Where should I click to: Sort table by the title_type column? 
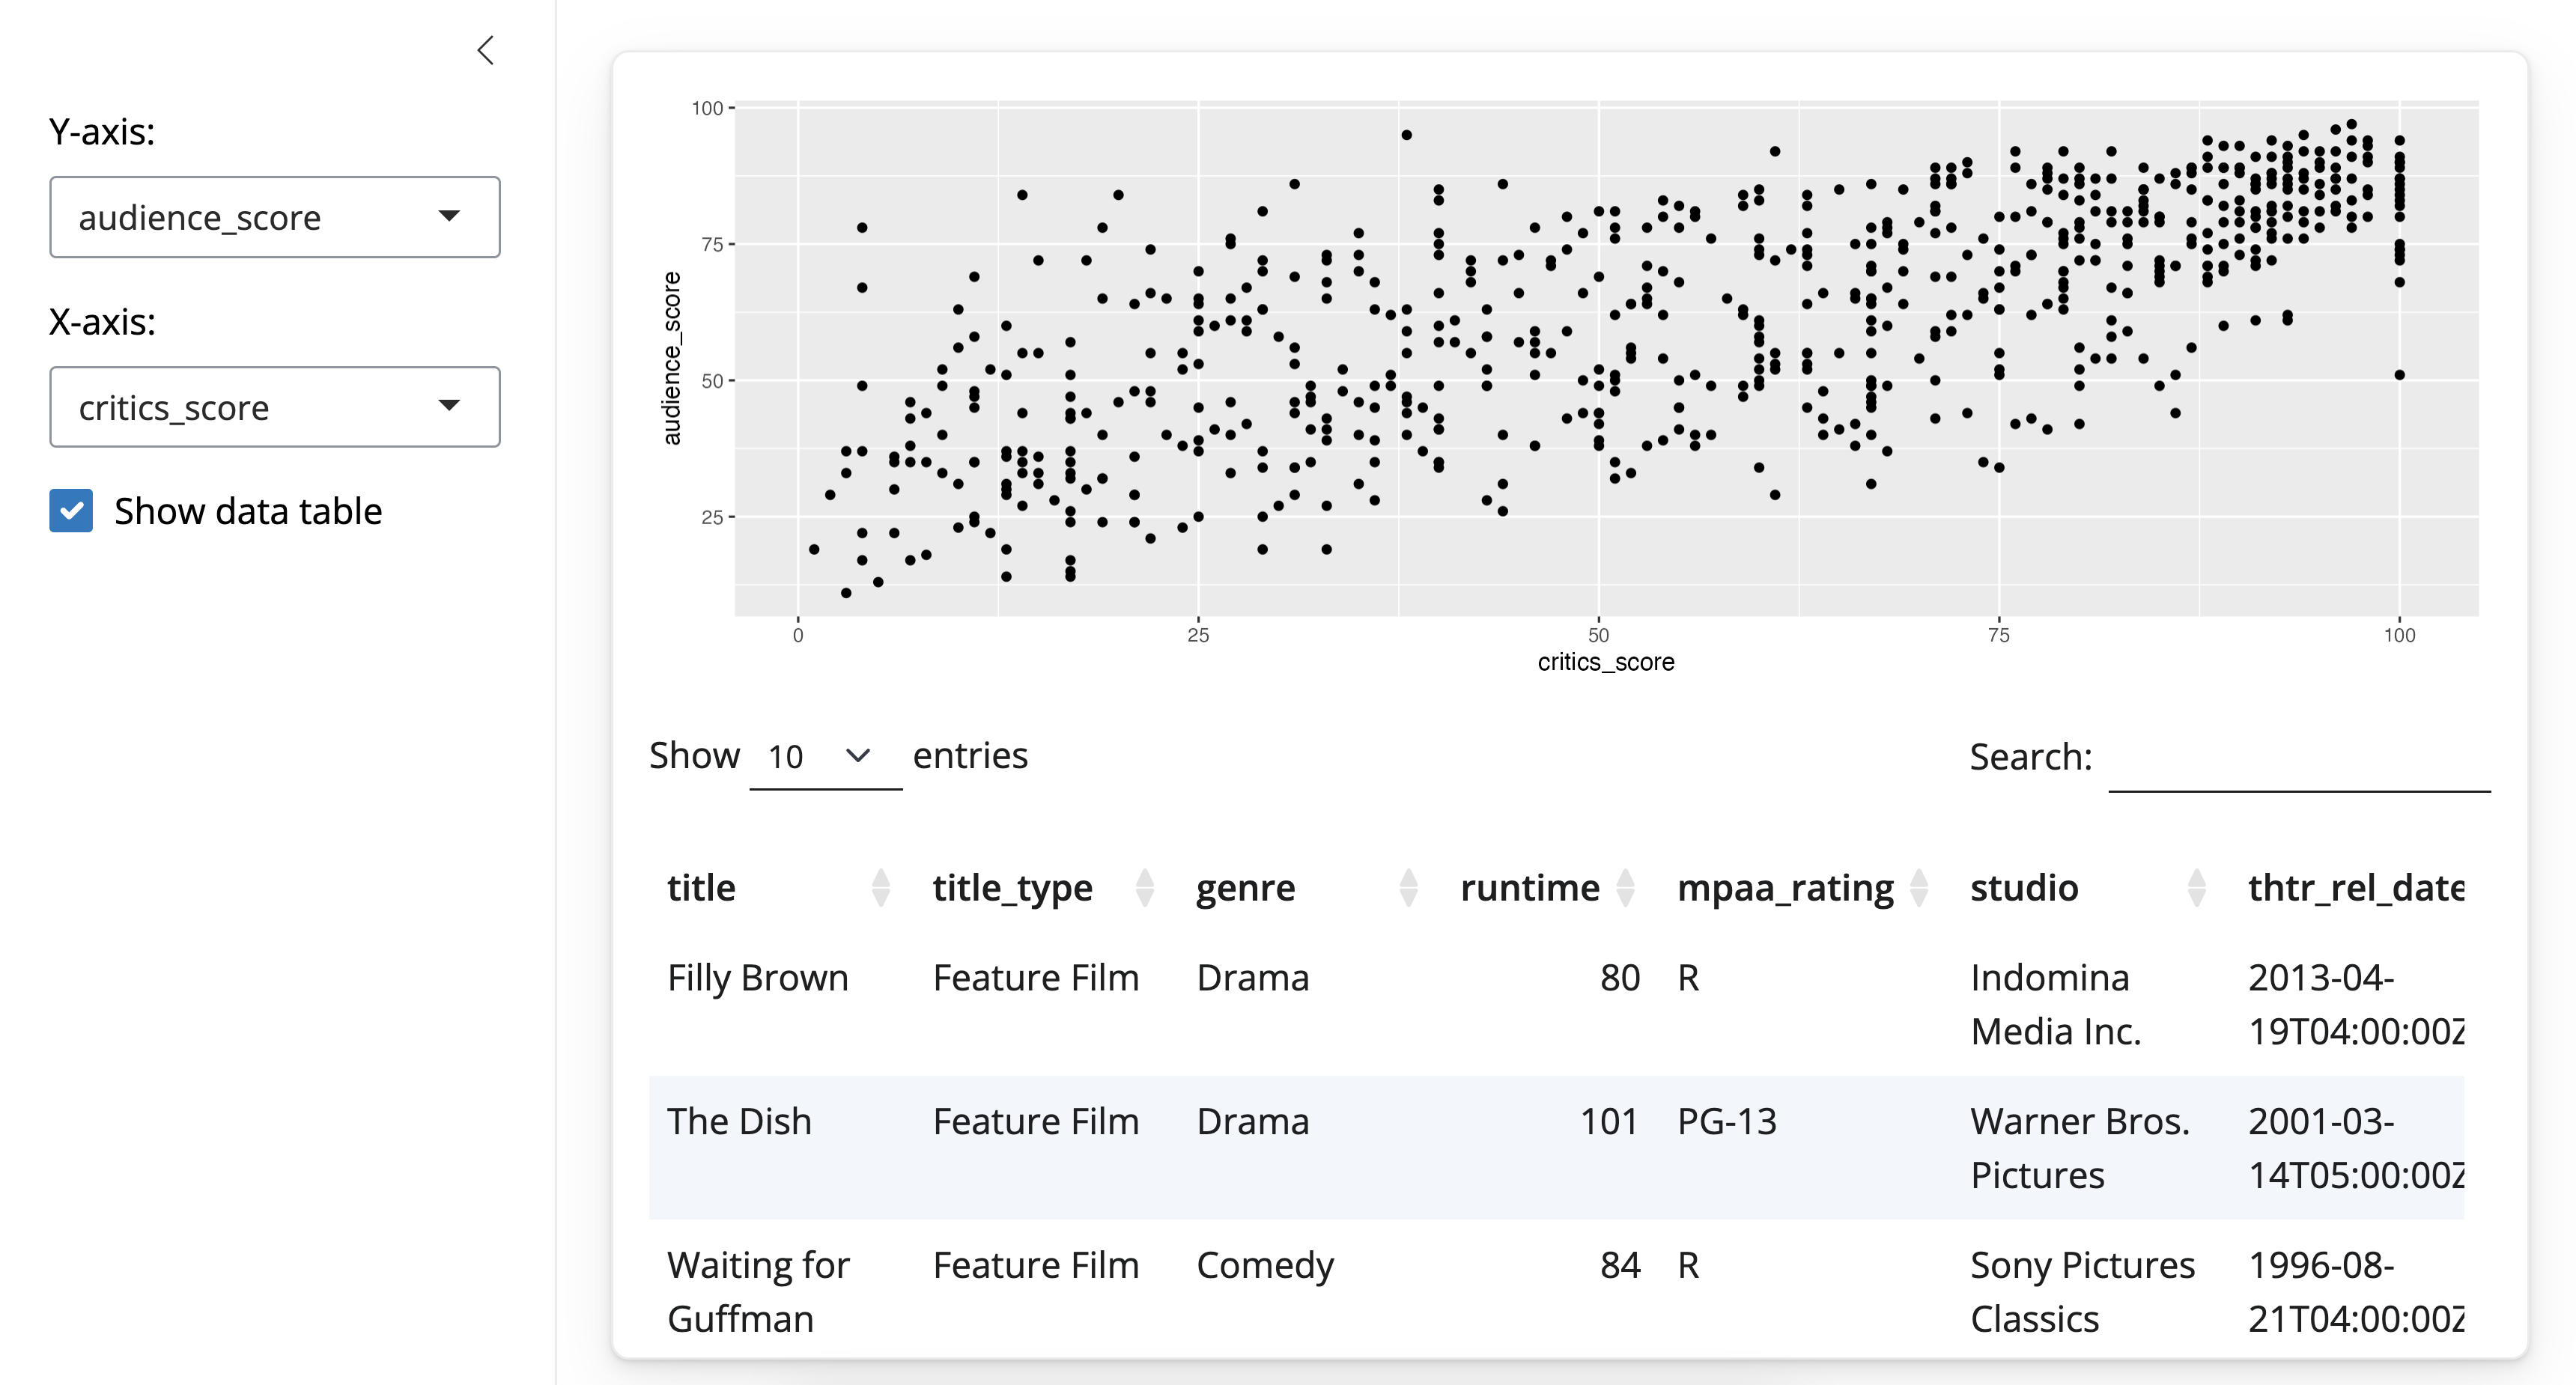pyautogui.click(x=1045, y=888)
